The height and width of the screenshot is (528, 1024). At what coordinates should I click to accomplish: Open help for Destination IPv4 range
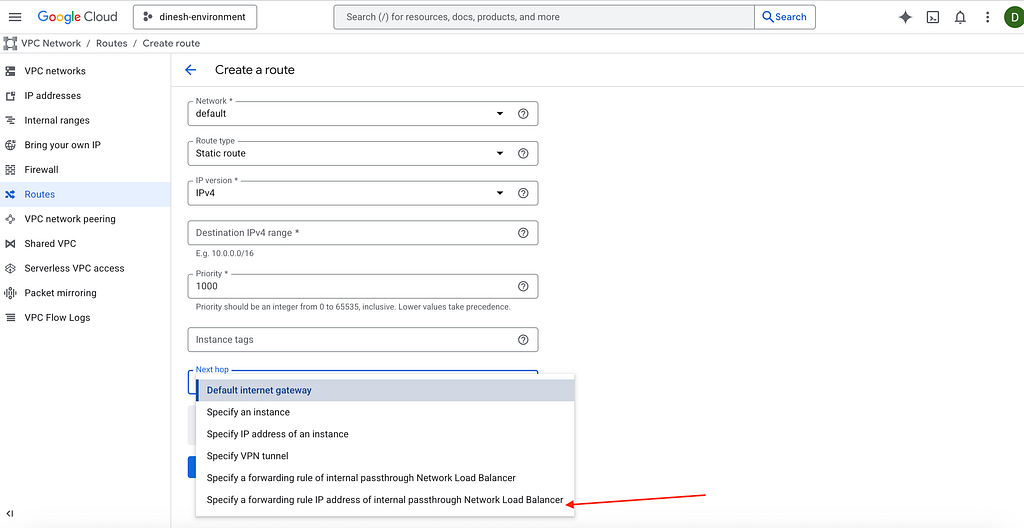[x=522, y=233]
